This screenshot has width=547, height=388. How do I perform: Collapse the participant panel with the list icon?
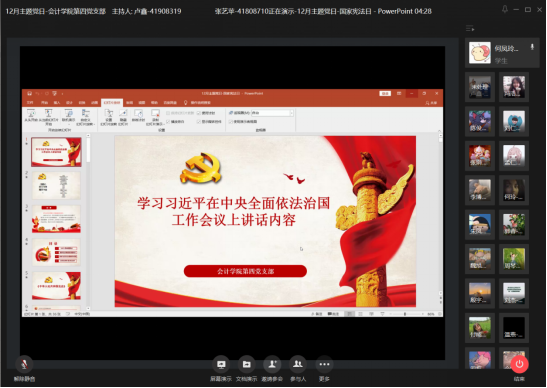(x=470, y=29)
